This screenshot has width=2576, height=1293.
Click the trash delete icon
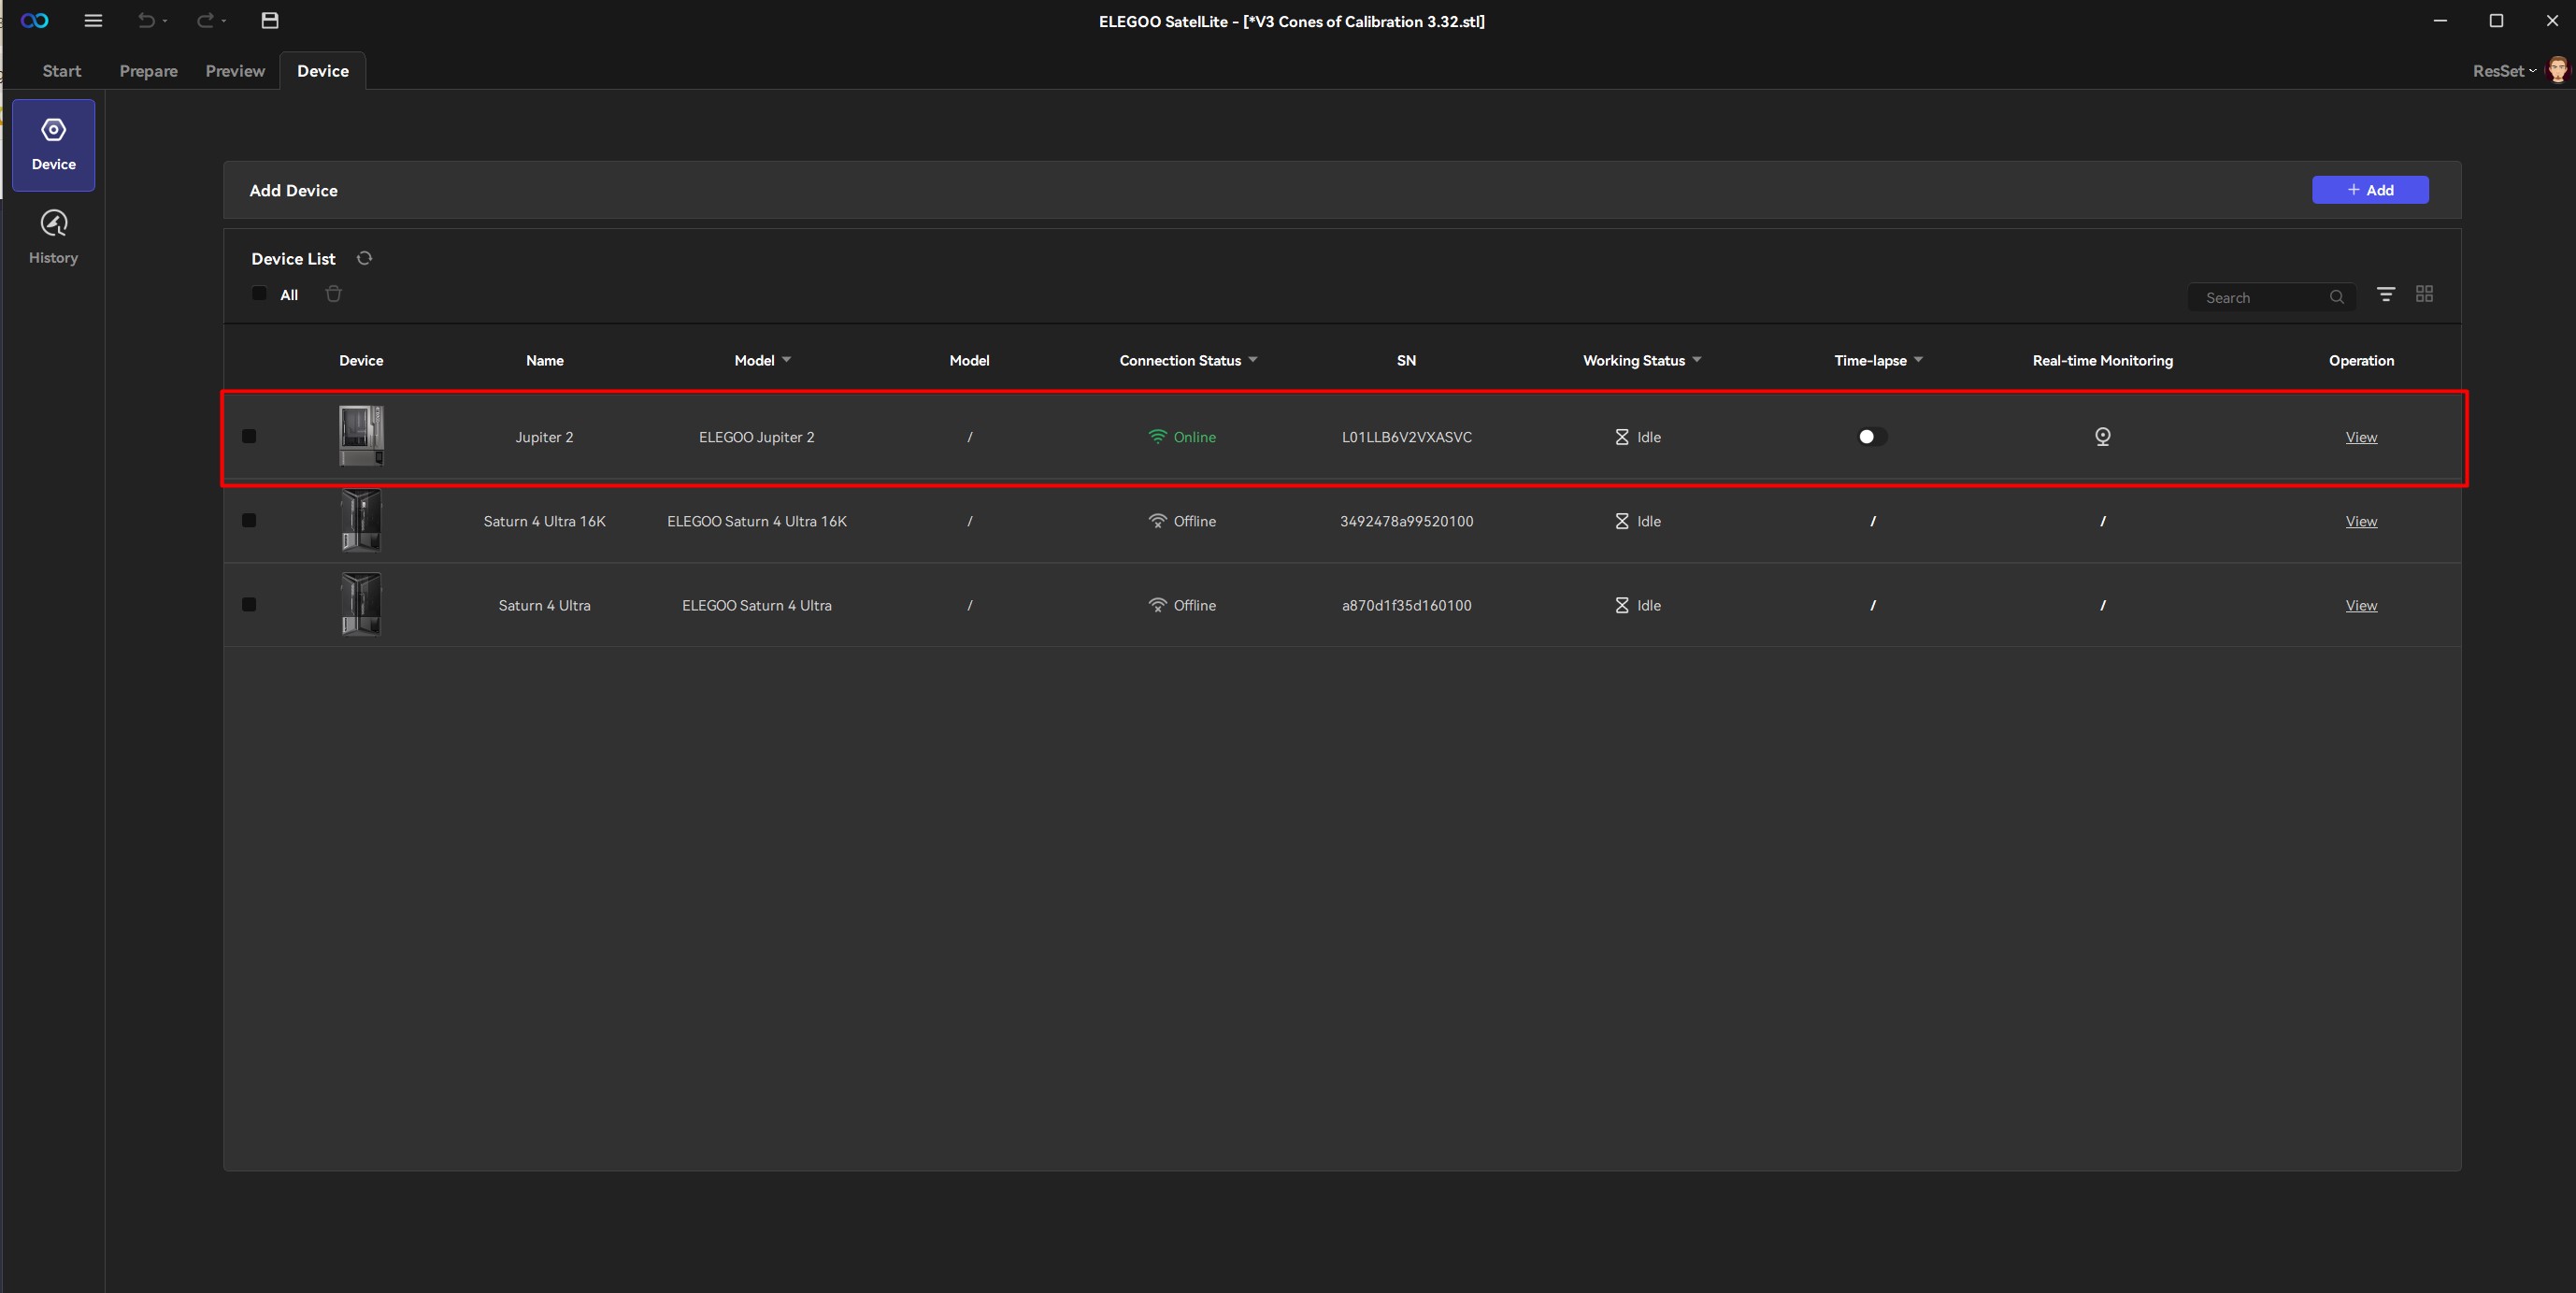pos(334,294)
